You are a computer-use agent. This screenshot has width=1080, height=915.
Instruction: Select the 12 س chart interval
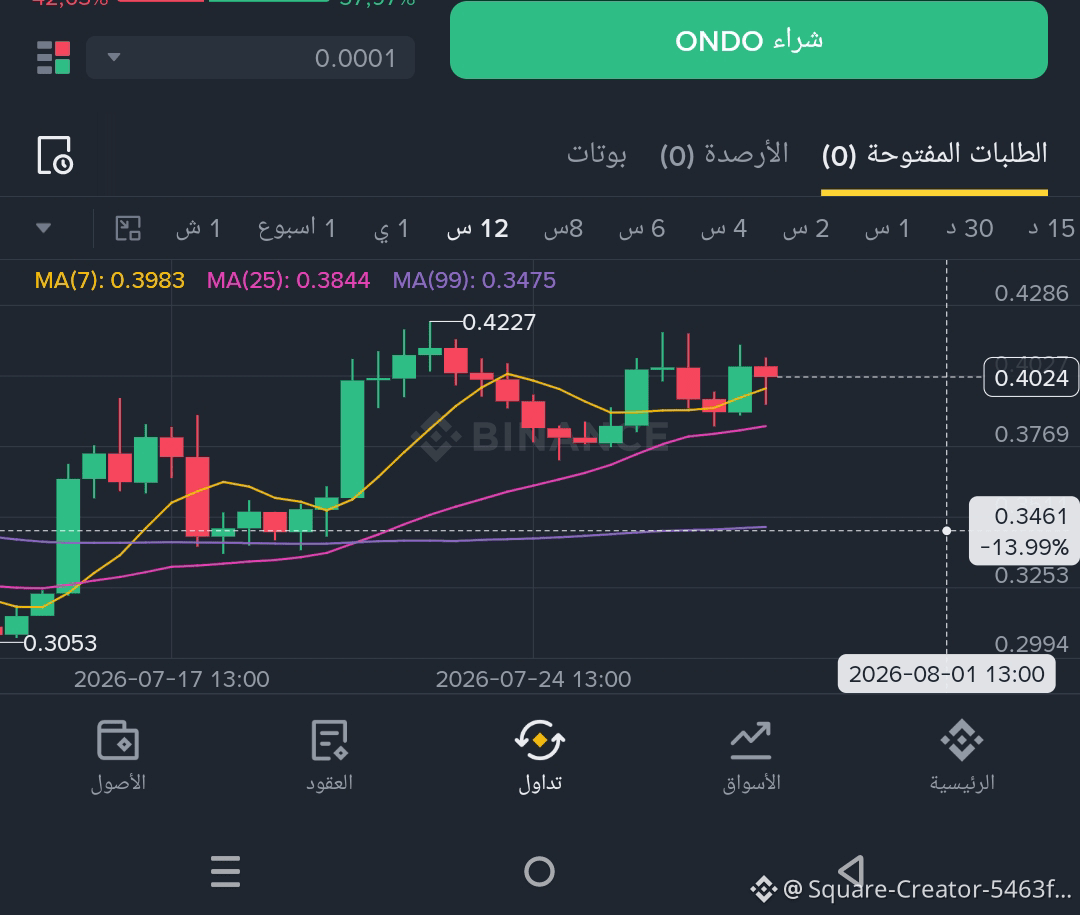click(477, 228)
